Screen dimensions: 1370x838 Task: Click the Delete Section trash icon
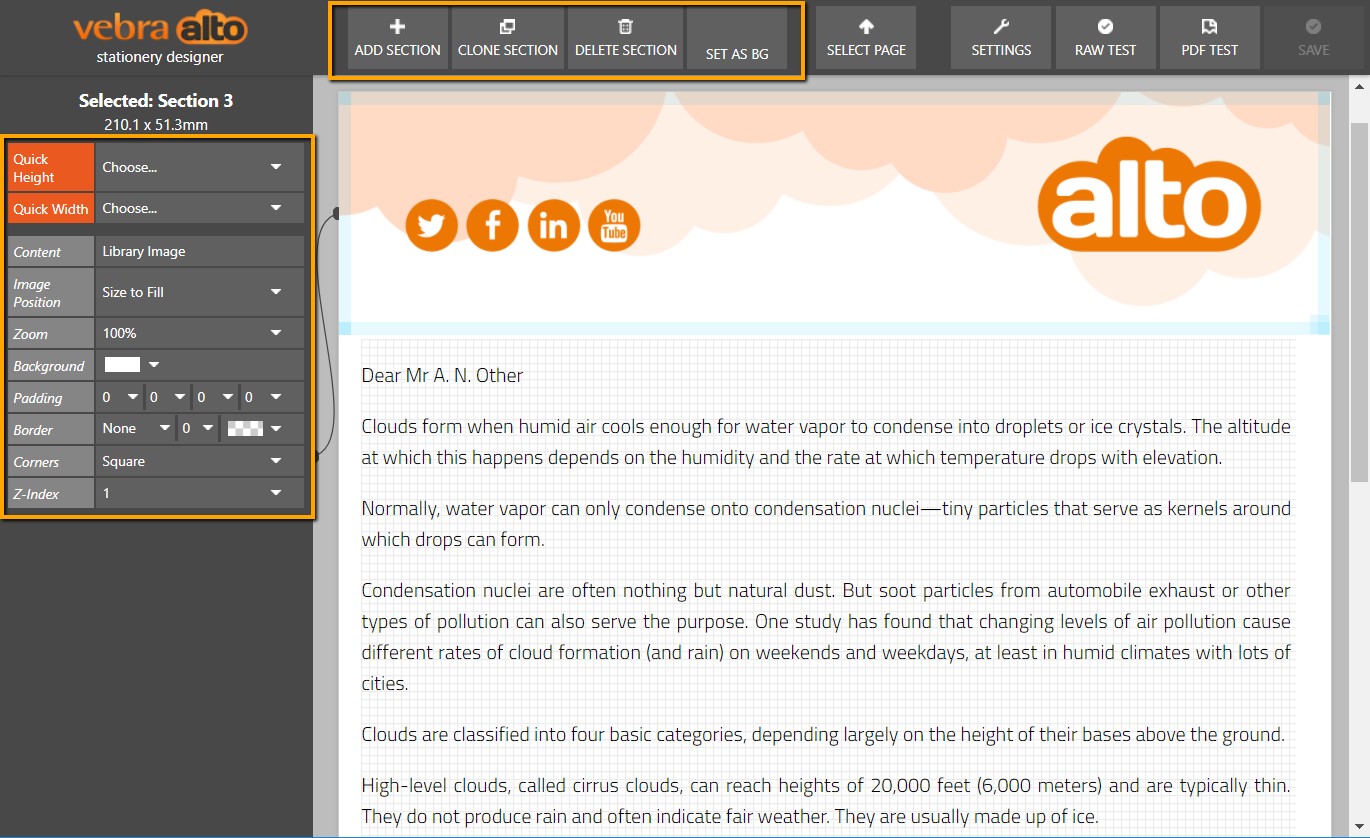[626, 27]
